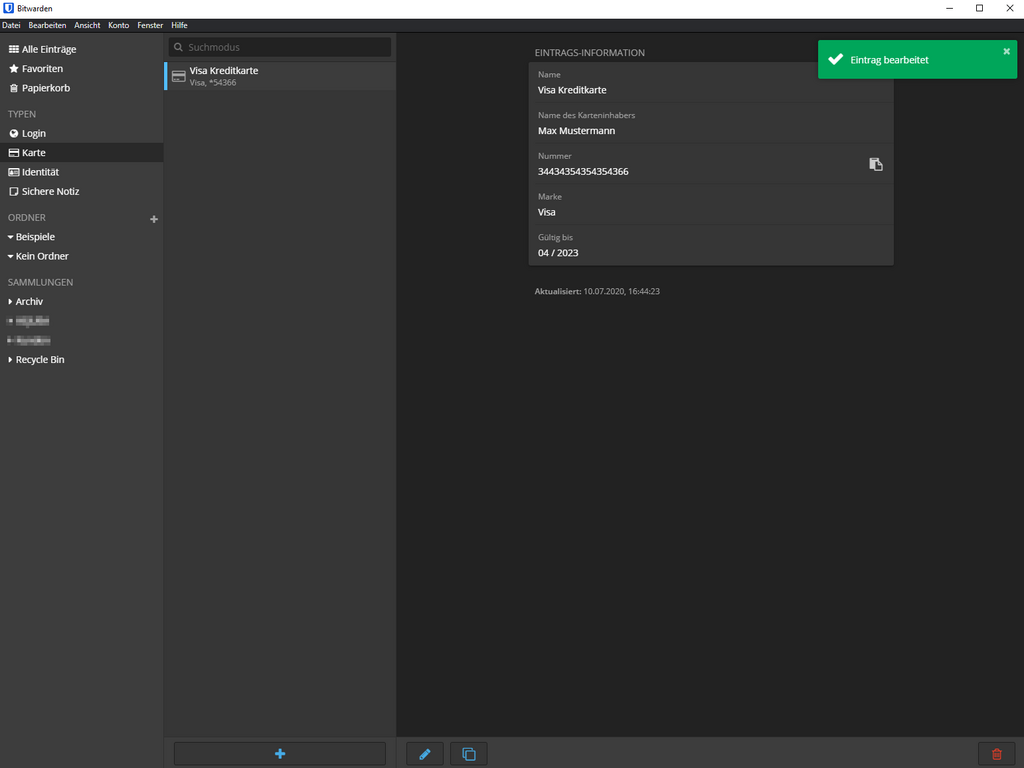
Task: Click the card icon beside Visa Kreditkarte
Action: [178, 76]
